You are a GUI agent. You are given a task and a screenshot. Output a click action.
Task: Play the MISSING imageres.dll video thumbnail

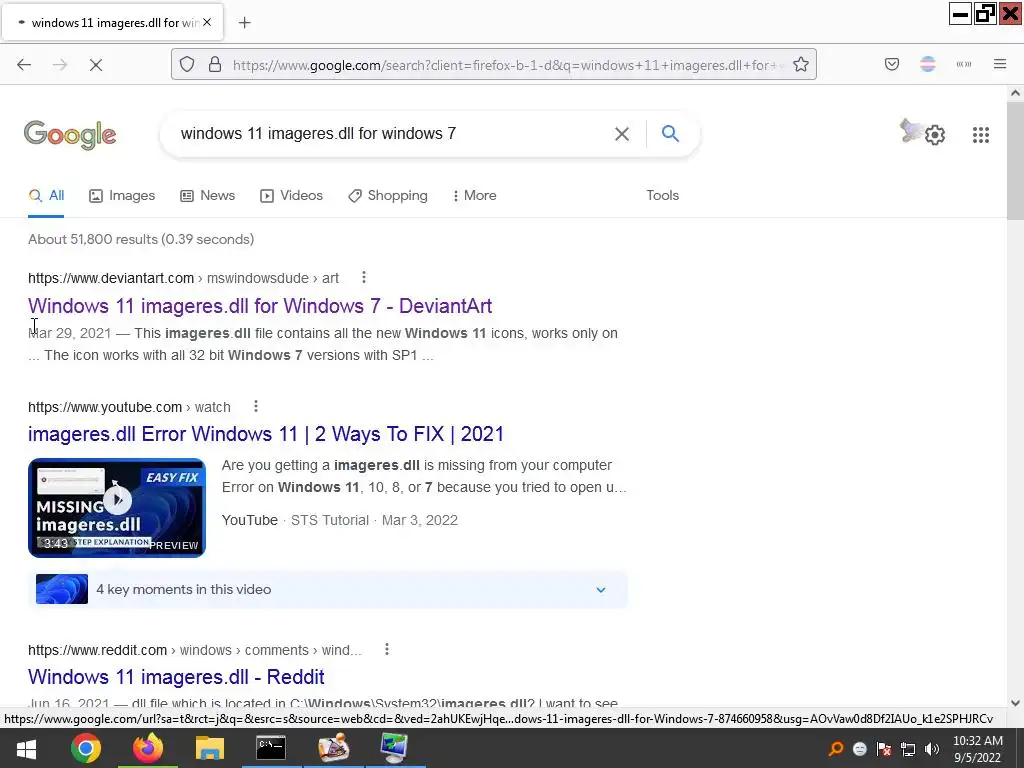(117, 507)
